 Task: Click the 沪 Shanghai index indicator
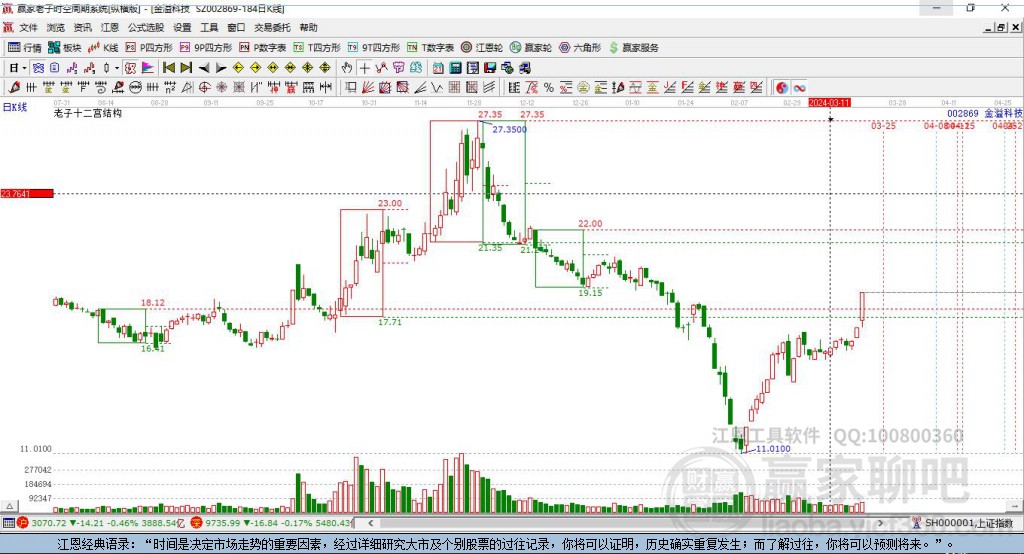click(22, 523)
